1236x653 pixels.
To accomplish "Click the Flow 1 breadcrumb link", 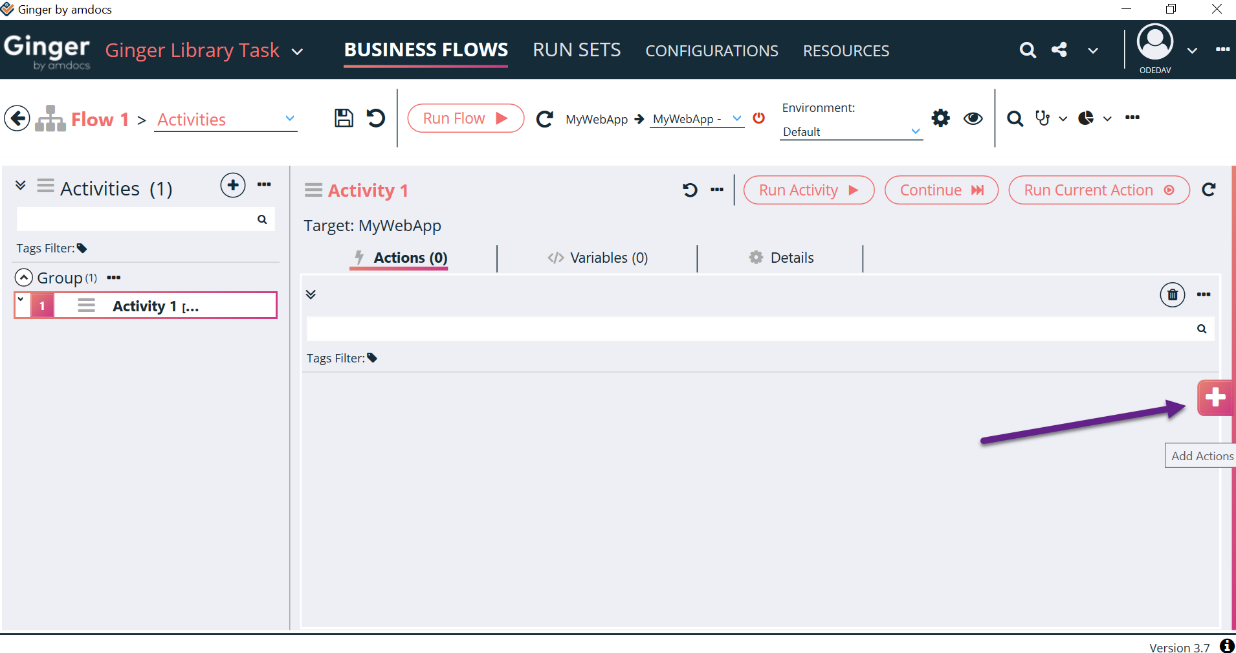I will pyautogui.click(x=100, y=119).
